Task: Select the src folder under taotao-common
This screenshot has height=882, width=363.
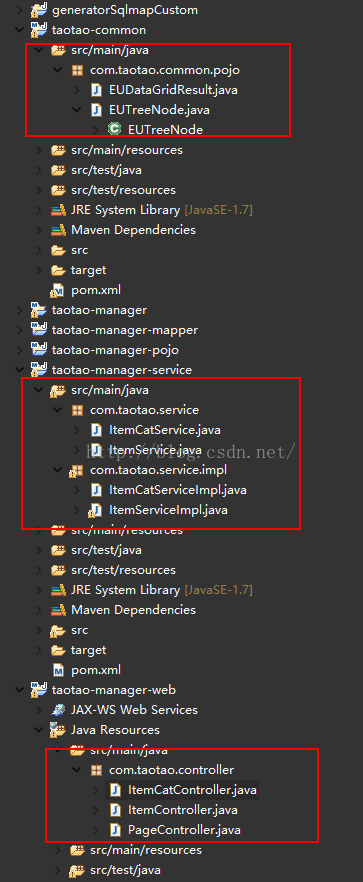Action: coord(79,250)
